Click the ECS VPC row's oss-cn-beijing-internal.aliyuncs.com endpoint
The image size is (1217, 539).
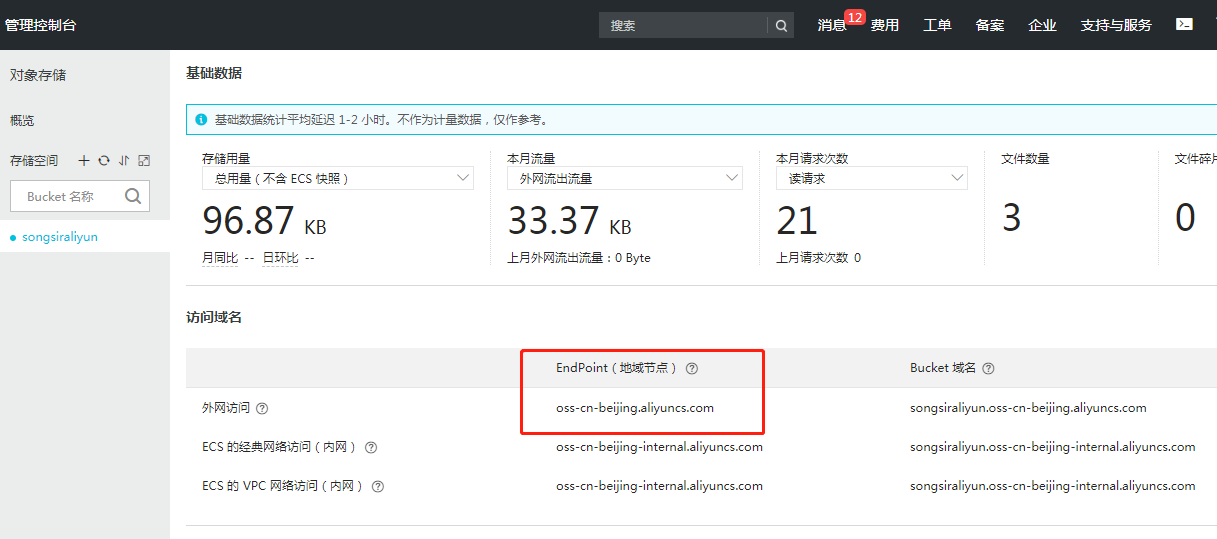point(660,486)
